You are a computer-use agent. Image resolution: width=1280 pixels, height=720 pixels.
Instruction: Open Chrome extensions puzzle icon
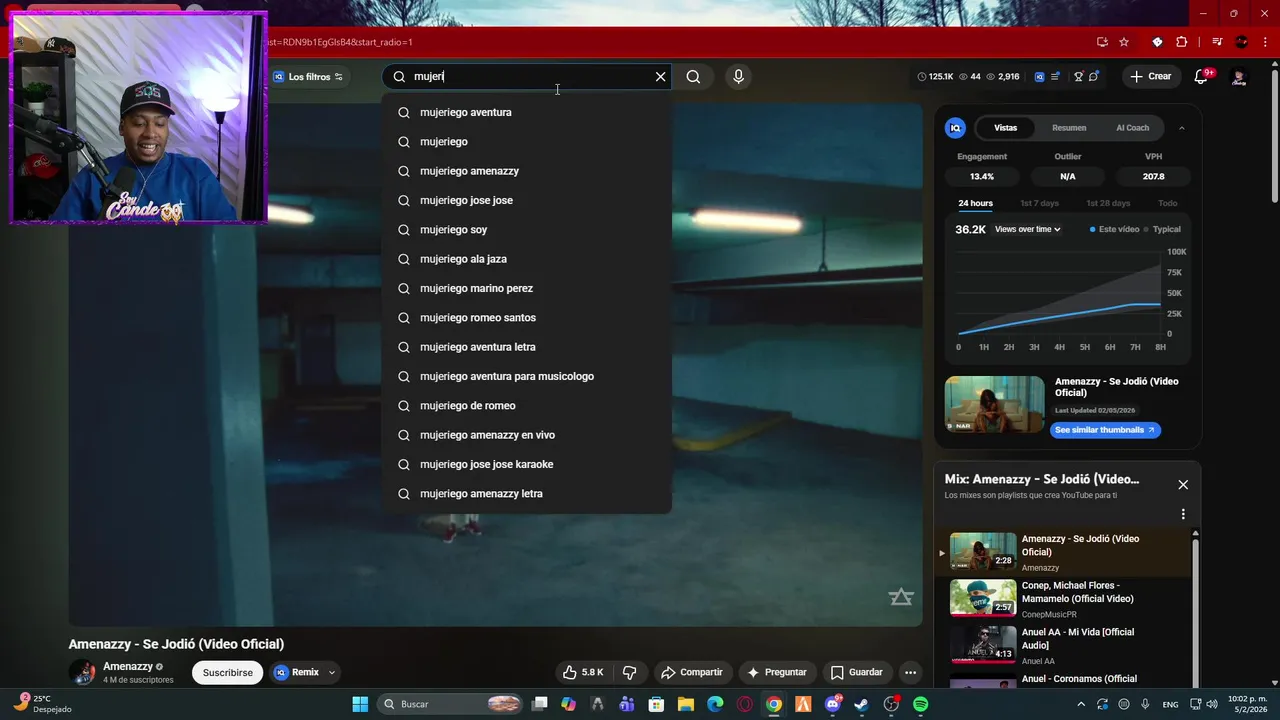[1182, 42]
